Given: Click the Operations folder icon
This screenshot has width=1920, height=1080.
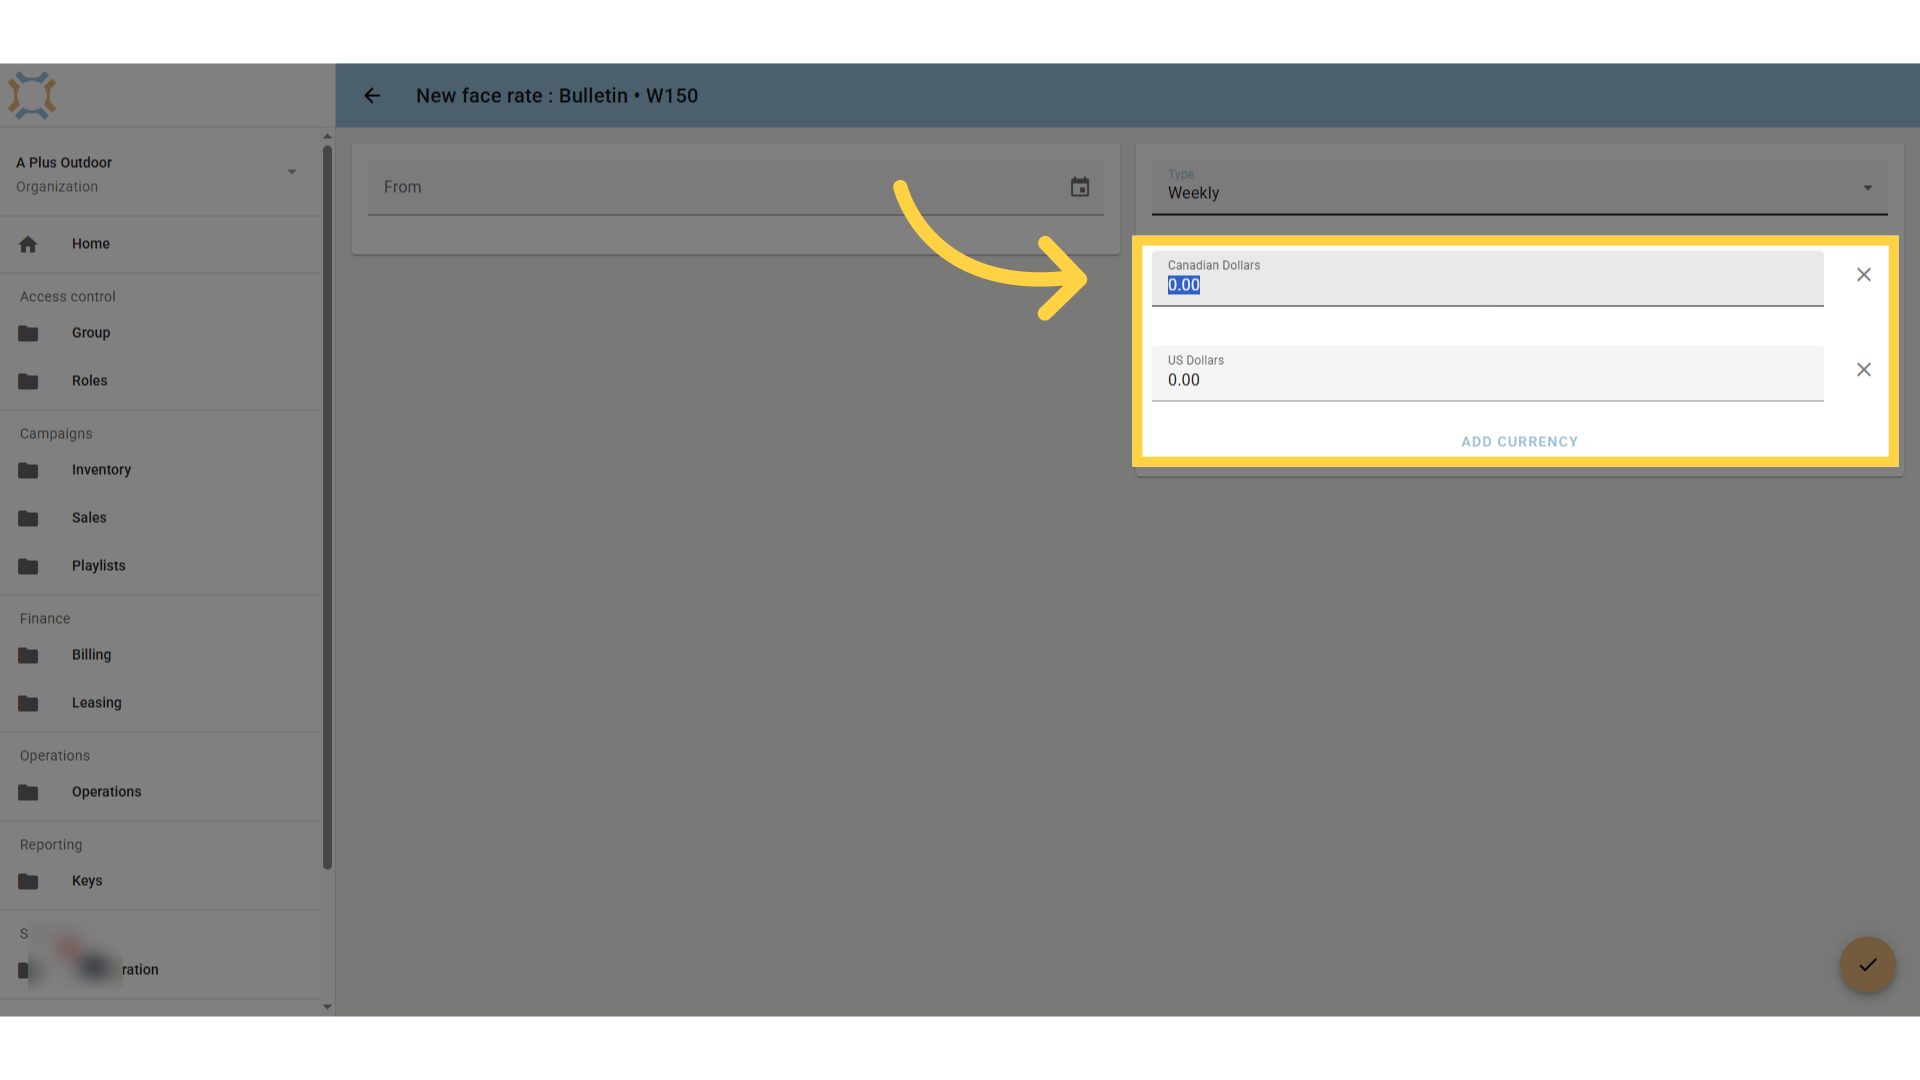Looking at the screenshot, I should [28, 792].
